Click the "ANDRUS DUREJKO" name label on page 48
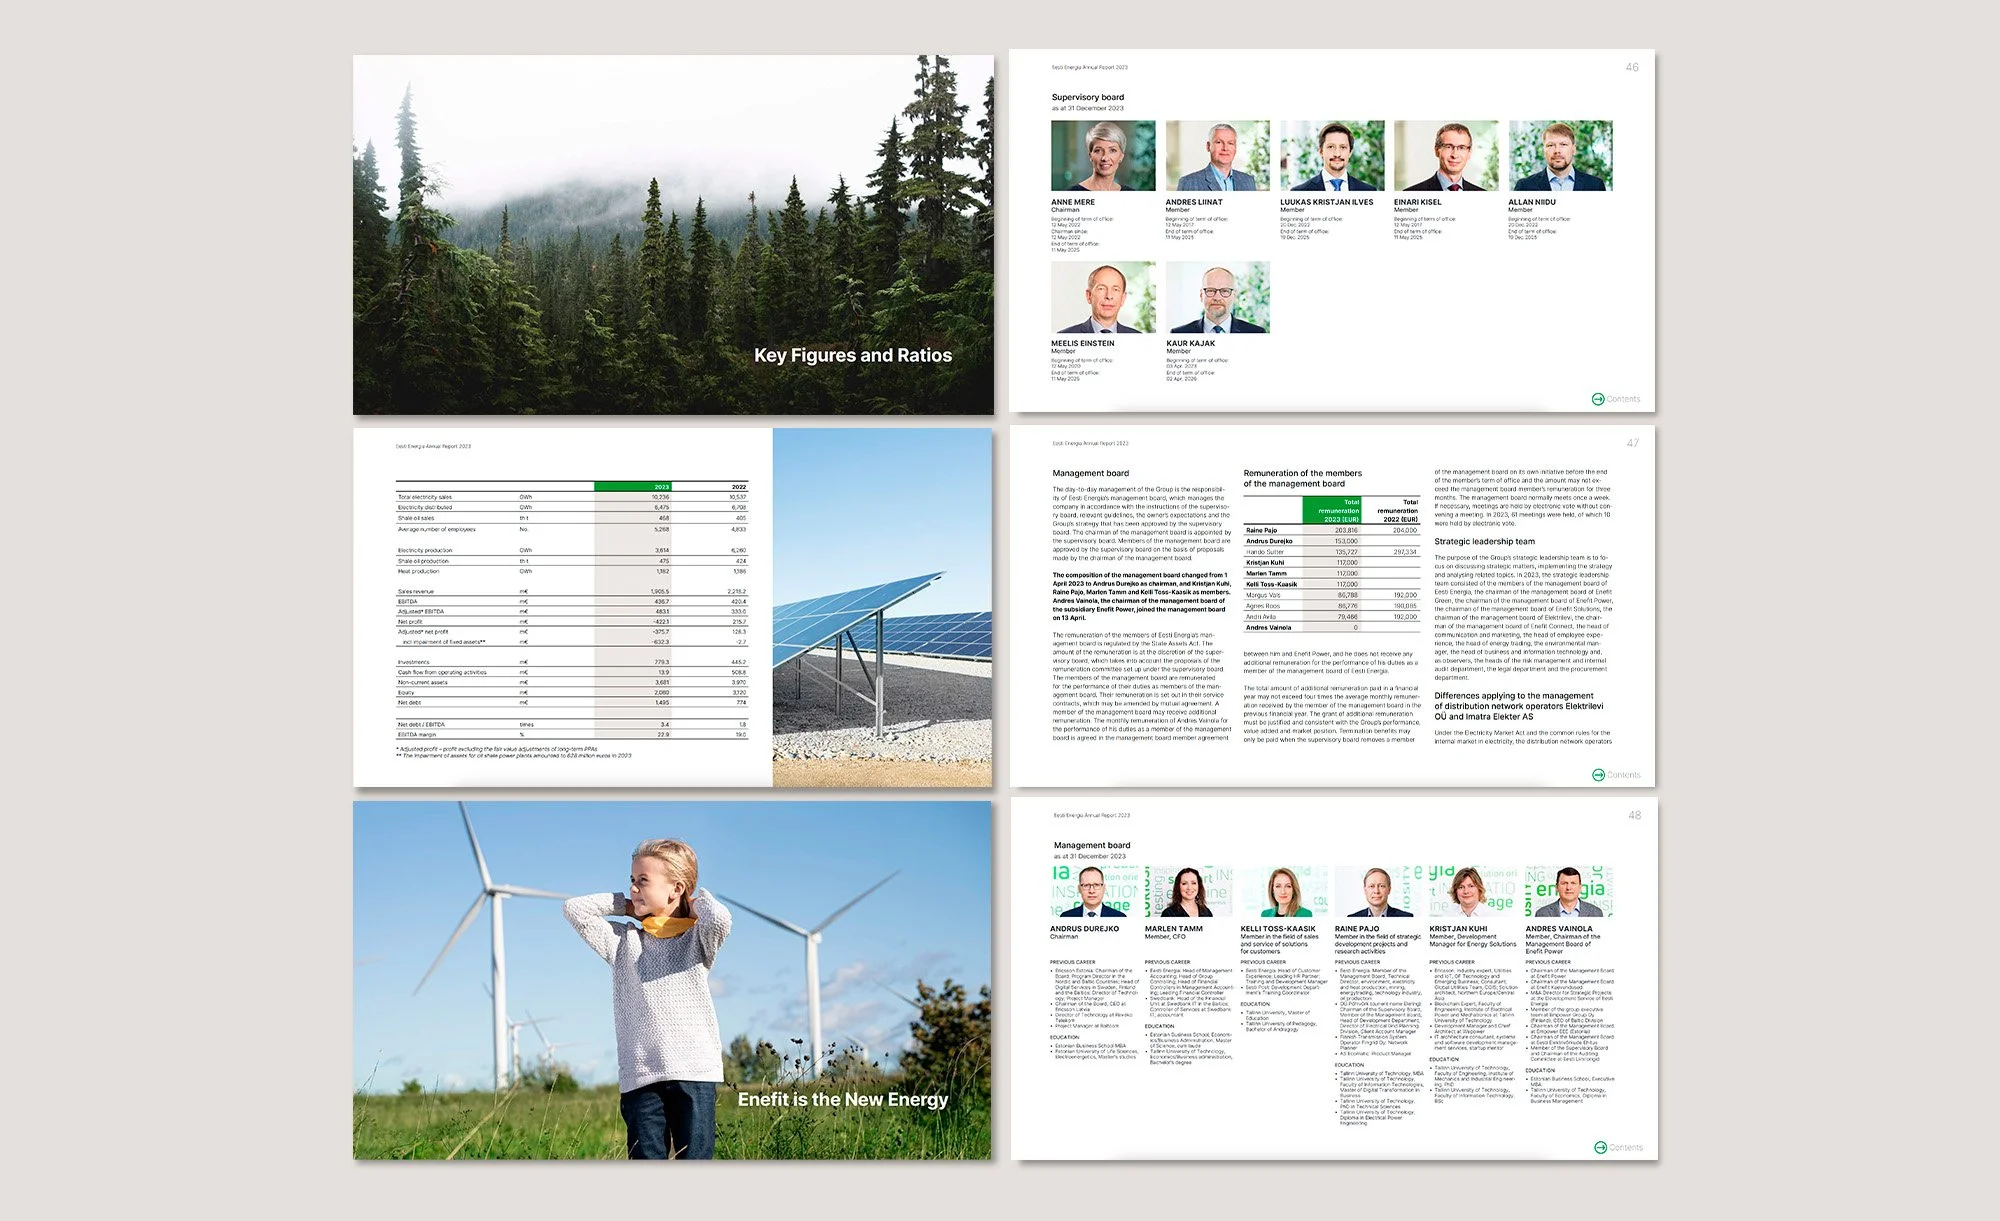This screenshot has width=2000, height=1221. (x=1085, y=929)
